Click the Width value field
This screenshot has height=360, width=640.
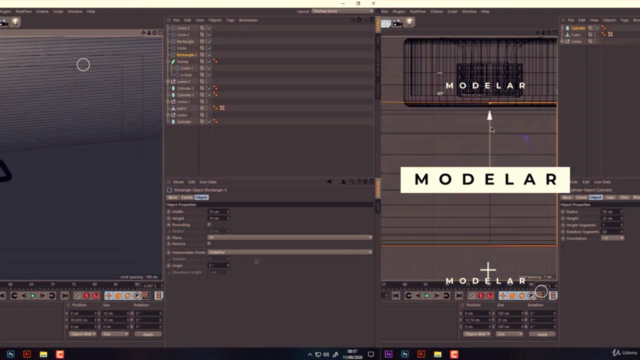(218, 211)
